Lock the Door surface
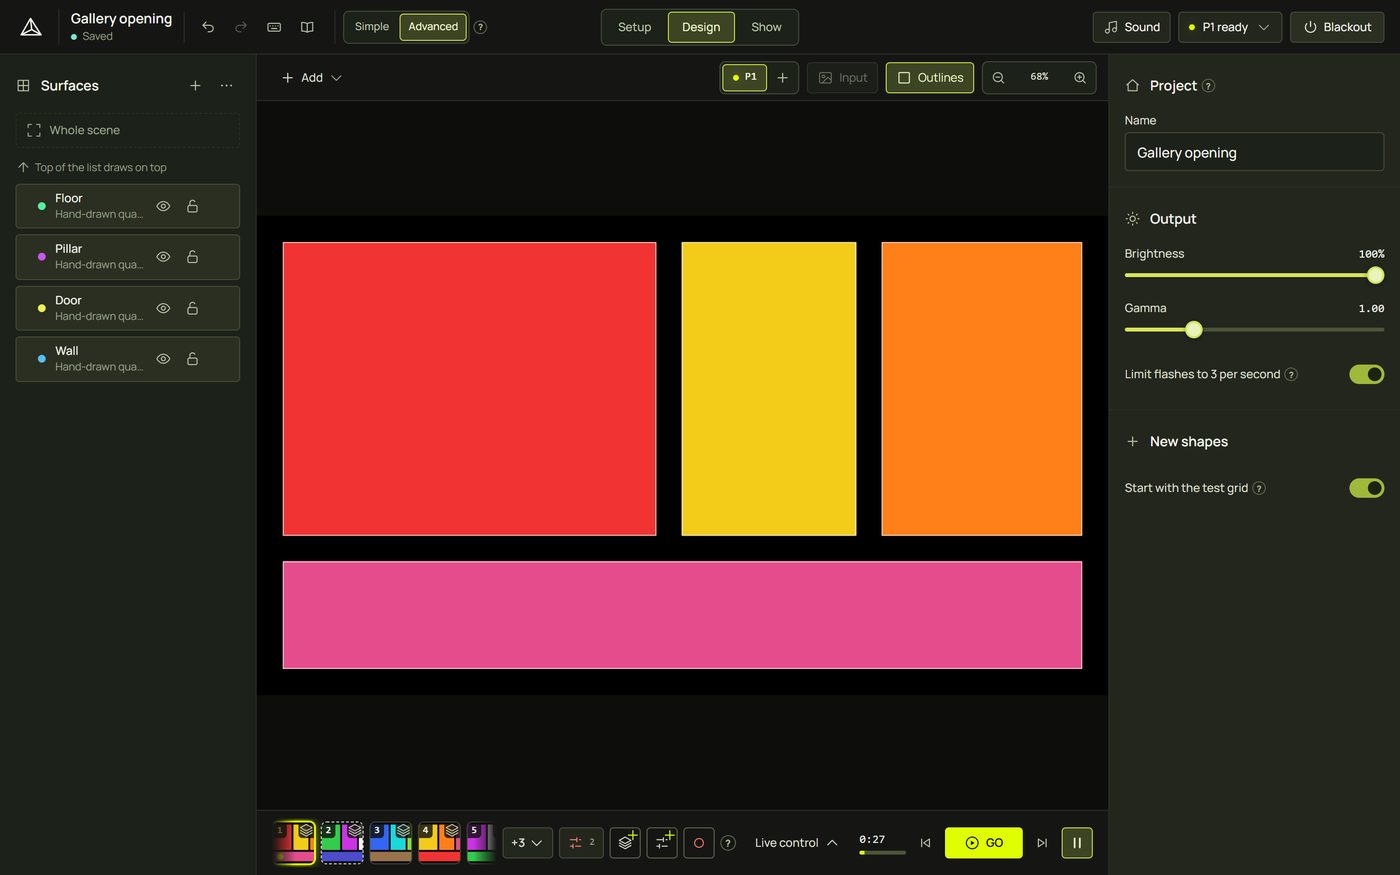The width and height of the screenshot is (1400, 875). (x=192, y=308)
